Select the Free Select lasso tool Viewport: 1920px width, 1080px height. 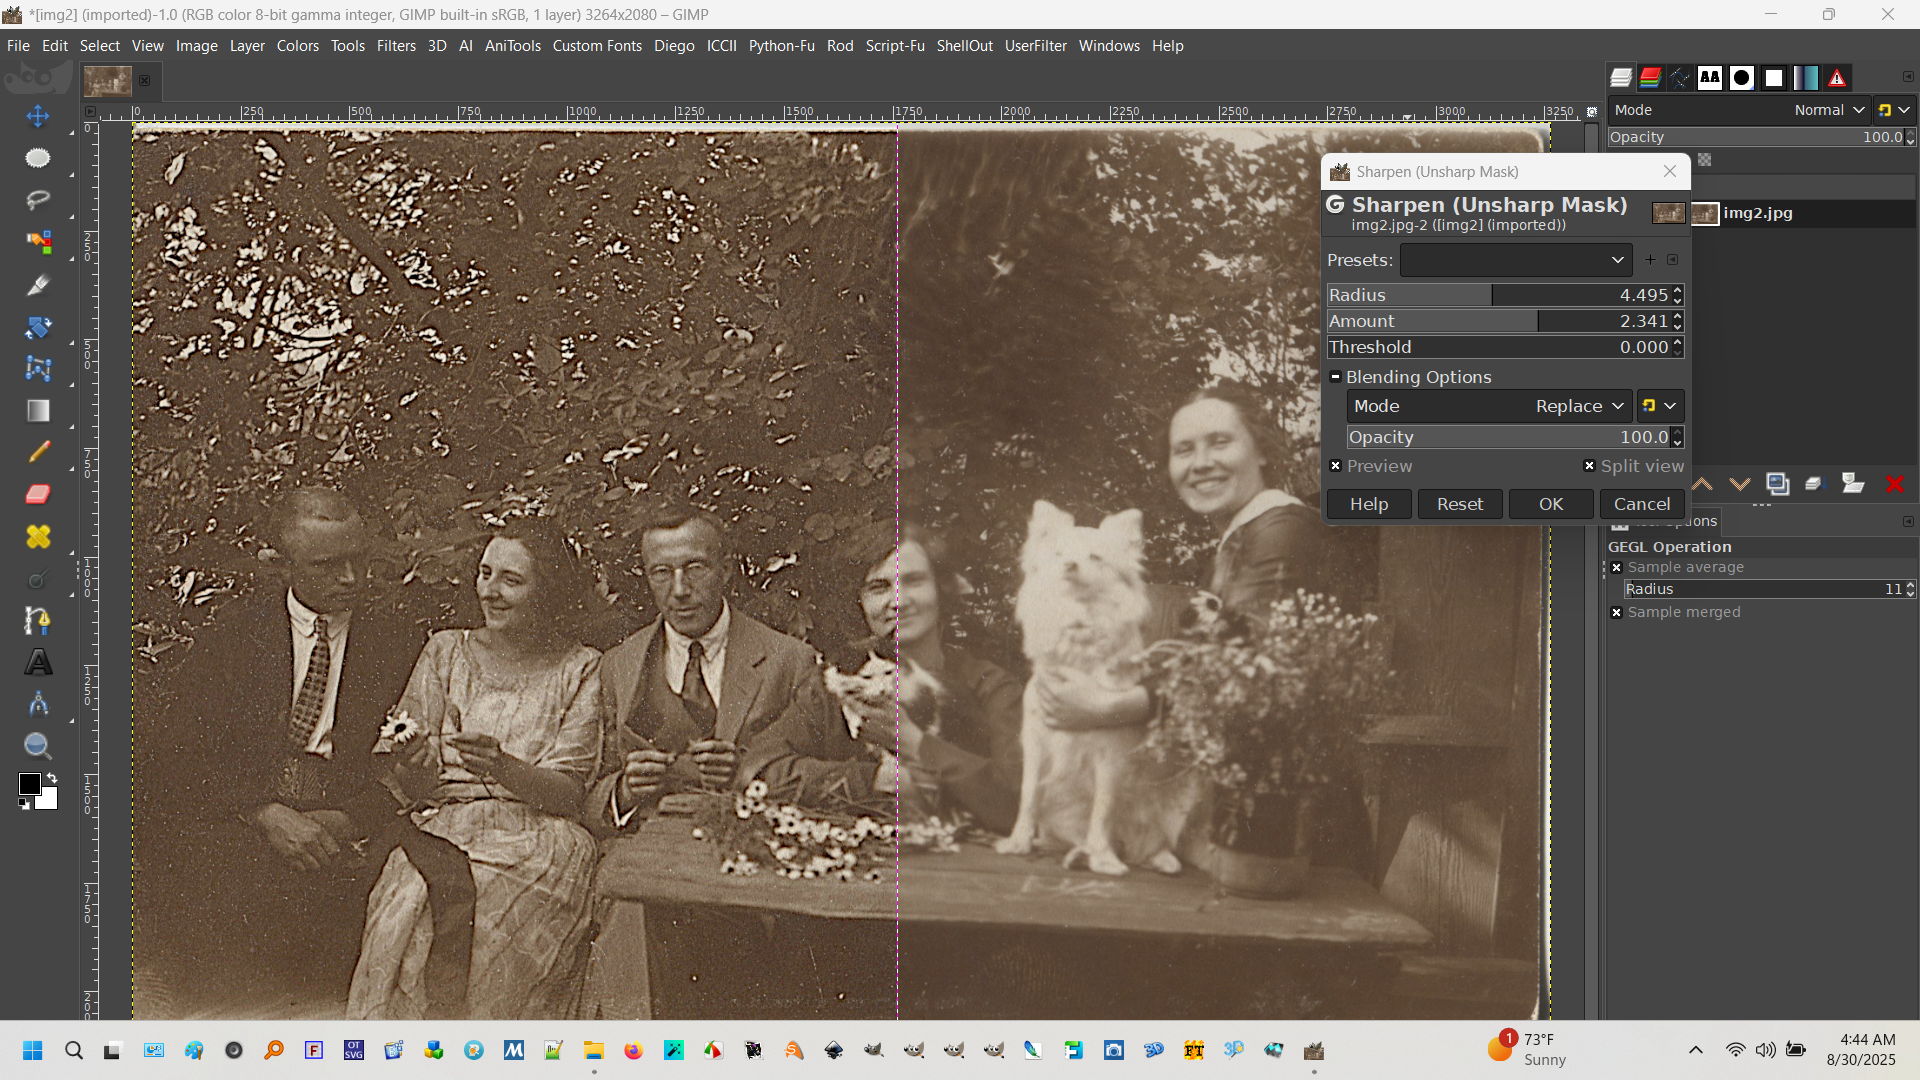coord(38,200)
